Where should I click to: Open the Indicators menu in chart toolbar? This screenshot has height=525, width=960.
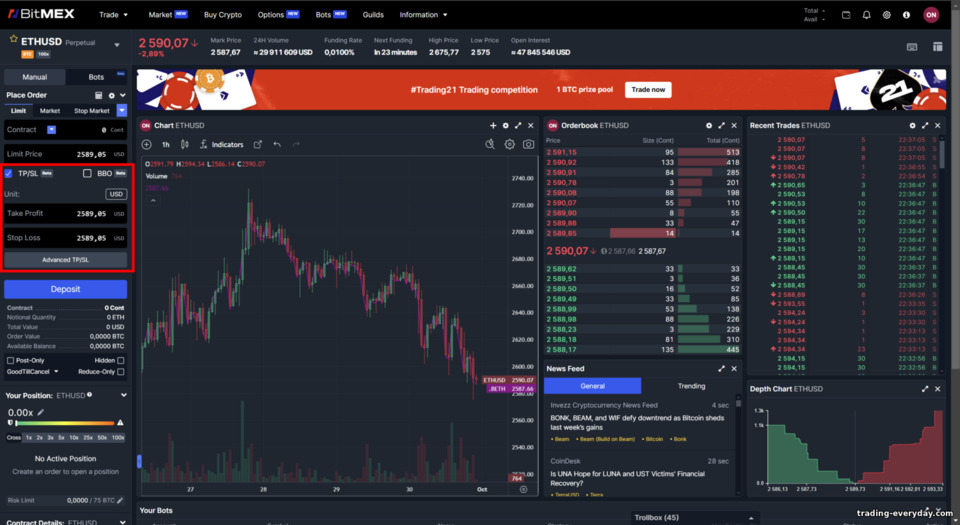(222, 144)
